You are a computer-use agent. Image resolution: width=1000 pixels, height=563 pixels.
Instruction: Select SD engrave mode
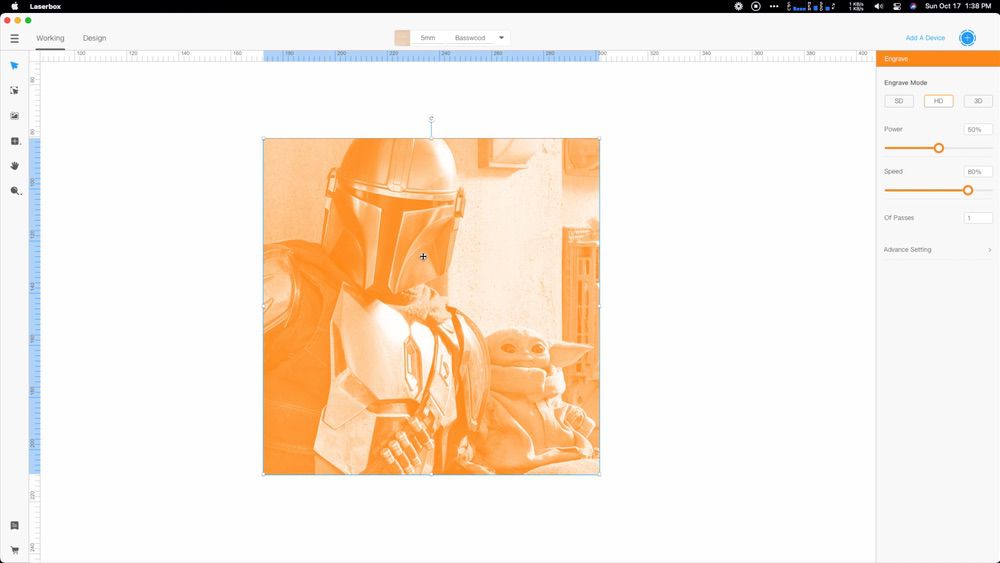click(x=899, y=101)
